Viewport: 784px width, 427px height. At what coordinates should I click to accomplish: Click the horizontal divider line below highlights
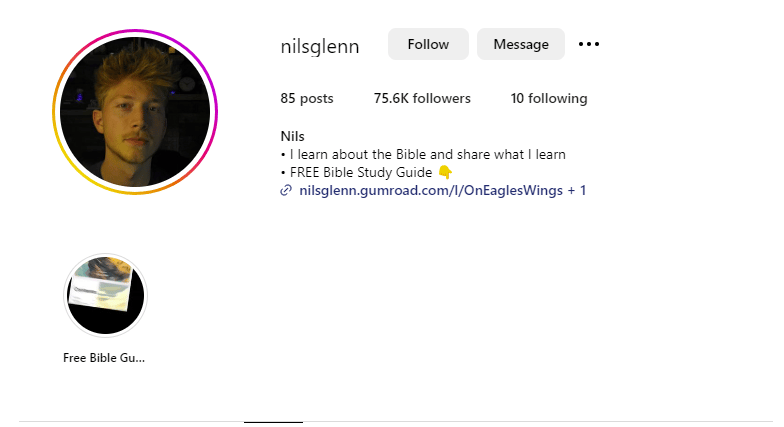(396, 422)
